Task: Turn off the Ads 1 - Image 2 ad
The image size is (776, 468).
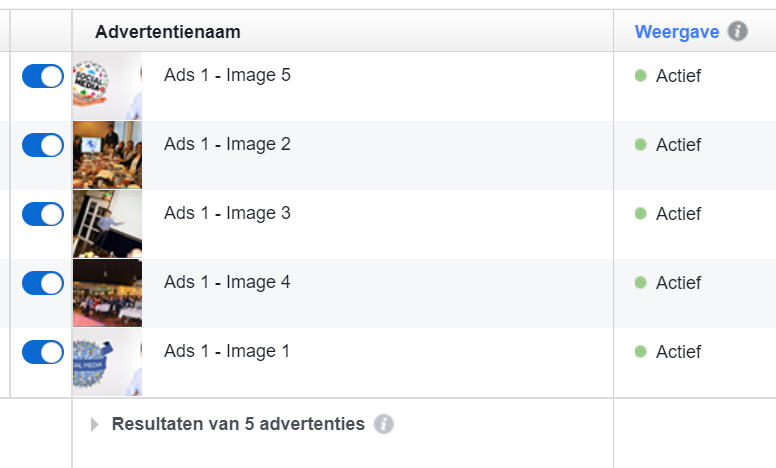Action: 43,145
